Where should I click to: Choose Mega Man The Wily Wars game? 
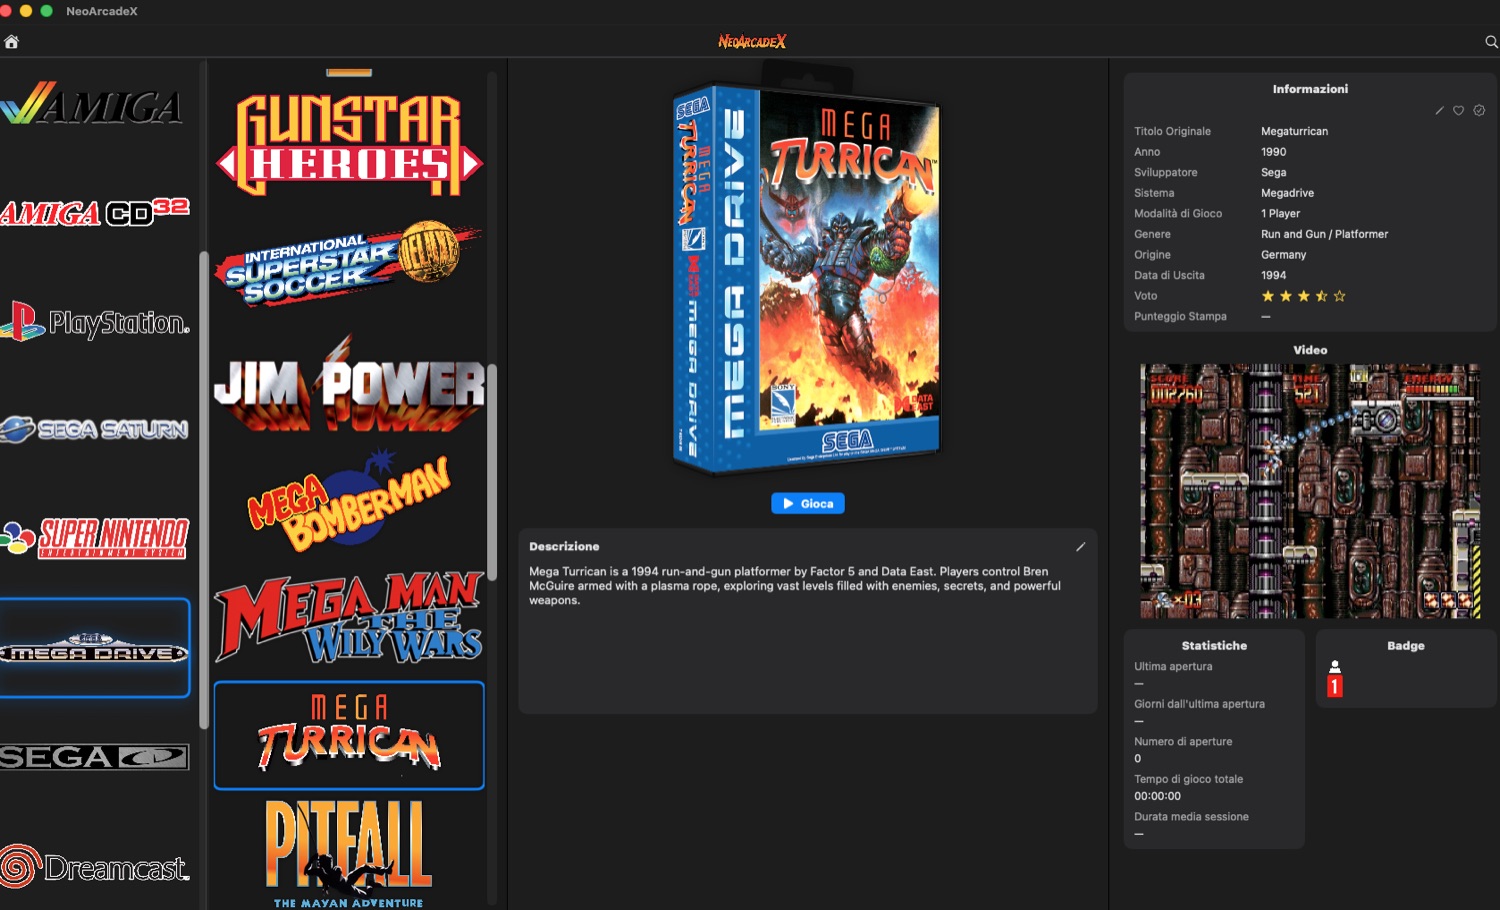tap(349, 617)
